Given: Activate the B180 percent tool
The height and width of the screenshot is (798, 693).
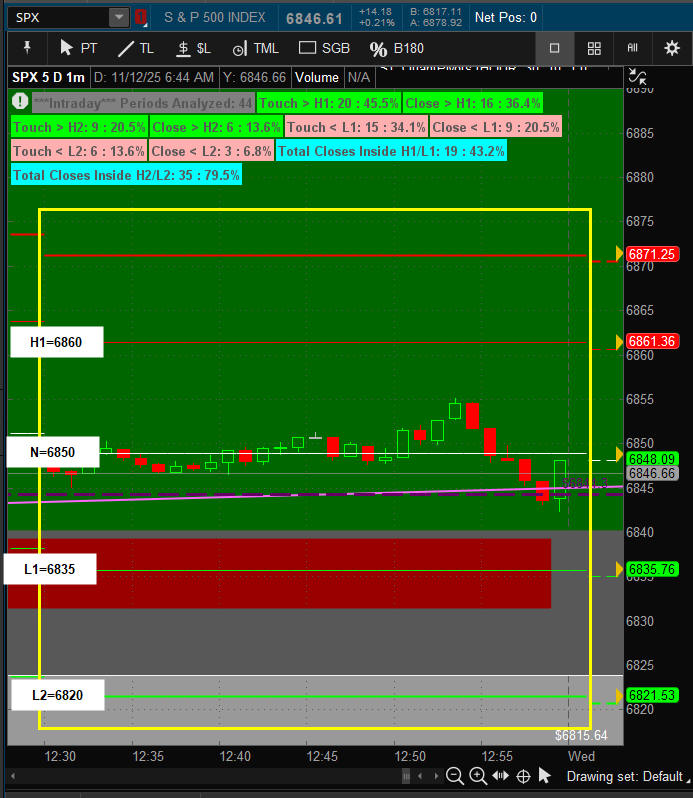Looking at the screenshot, I should click(397, 48).
